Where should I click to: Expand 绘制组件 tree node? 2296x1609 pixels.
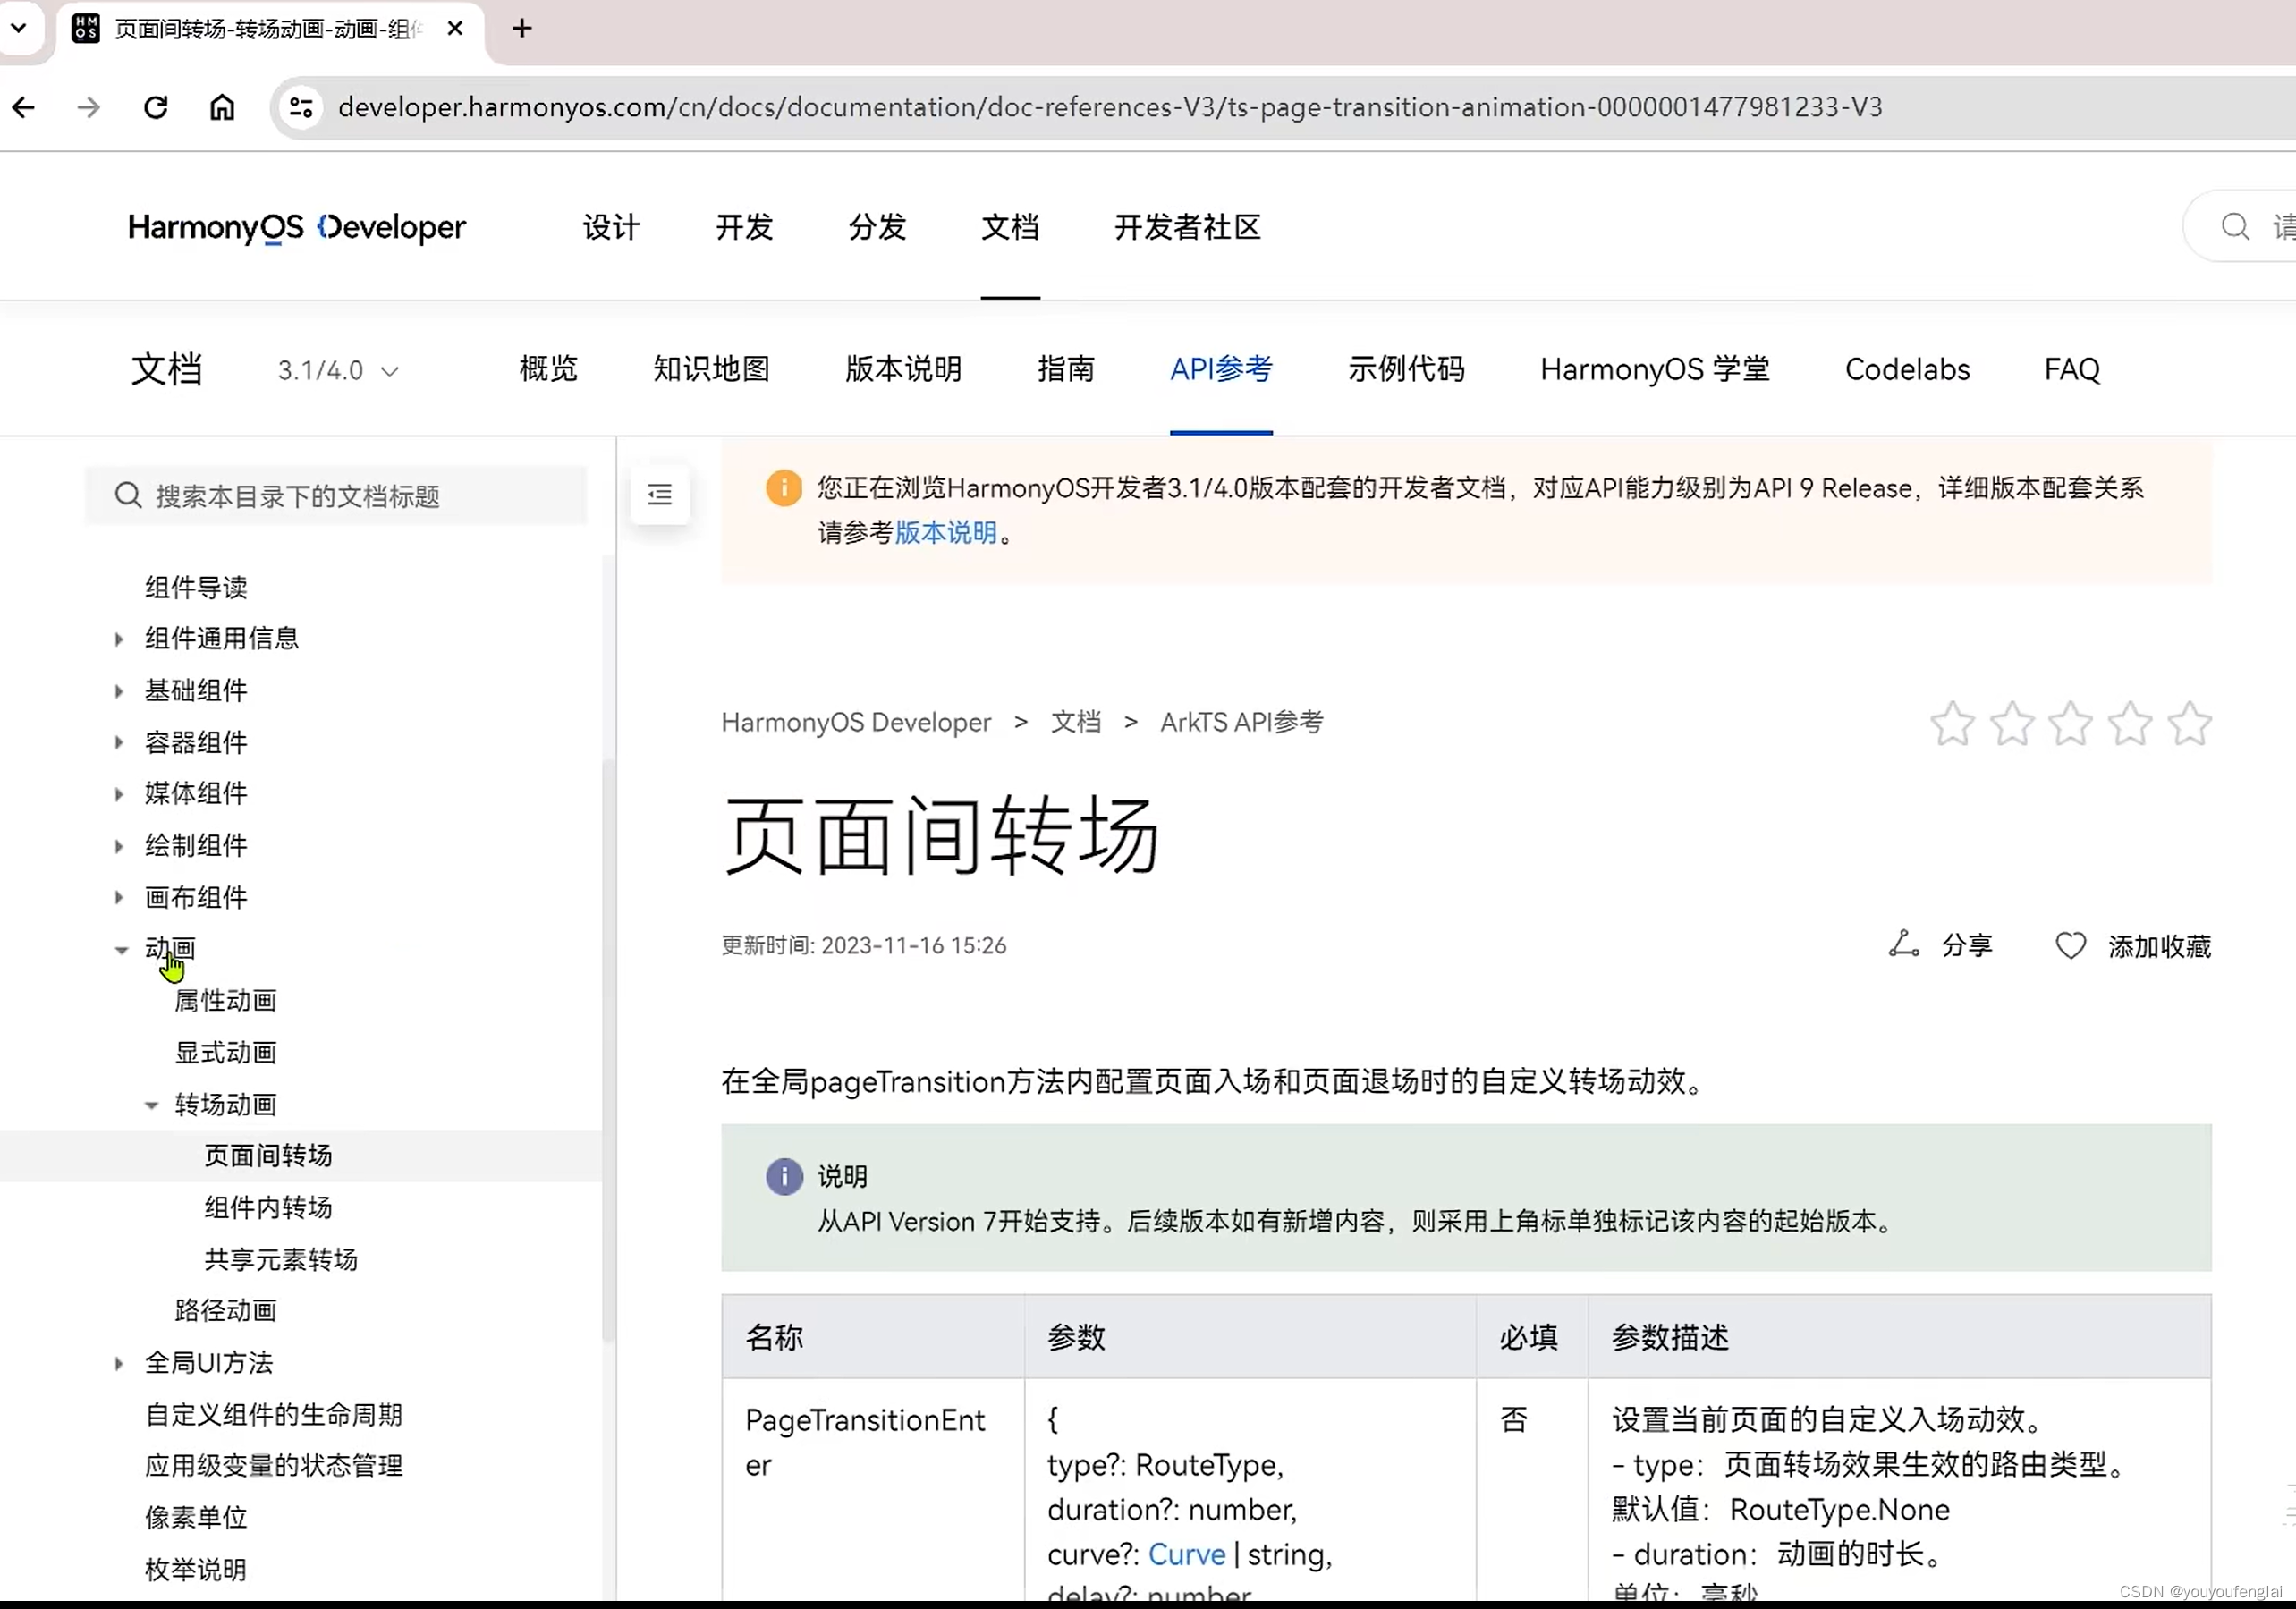(x=119, y=846)
